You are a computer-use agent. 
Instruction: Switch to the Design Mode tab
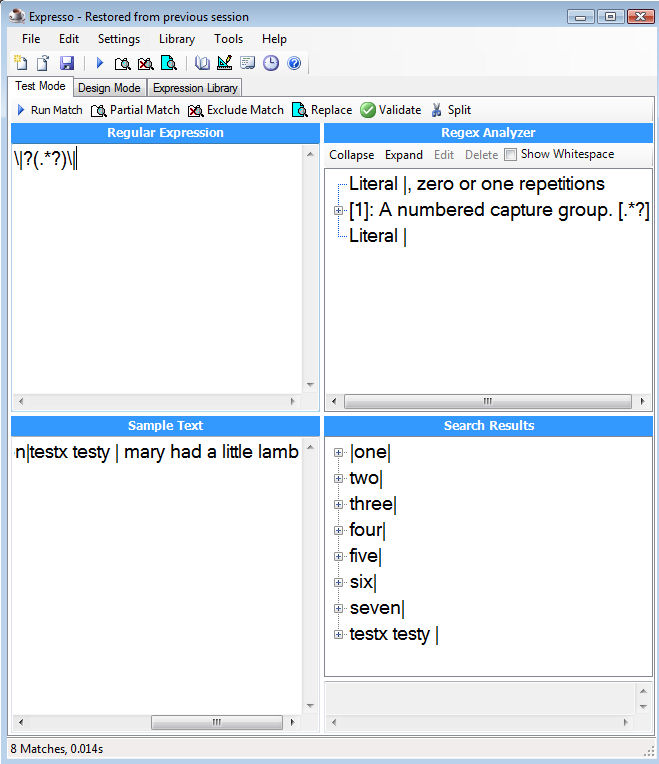click(x=110, y=88)
